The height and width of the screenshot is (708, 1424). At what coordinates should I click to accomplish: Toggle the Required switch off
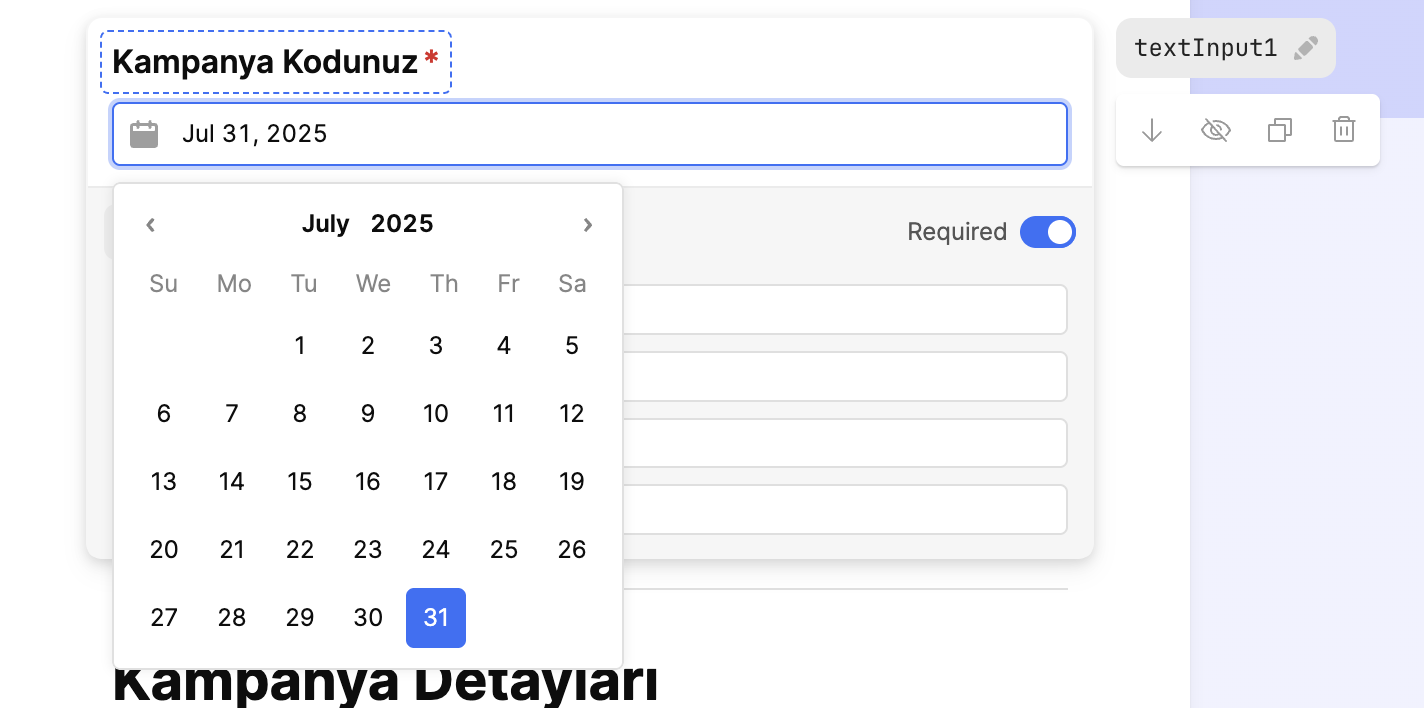1047,232
